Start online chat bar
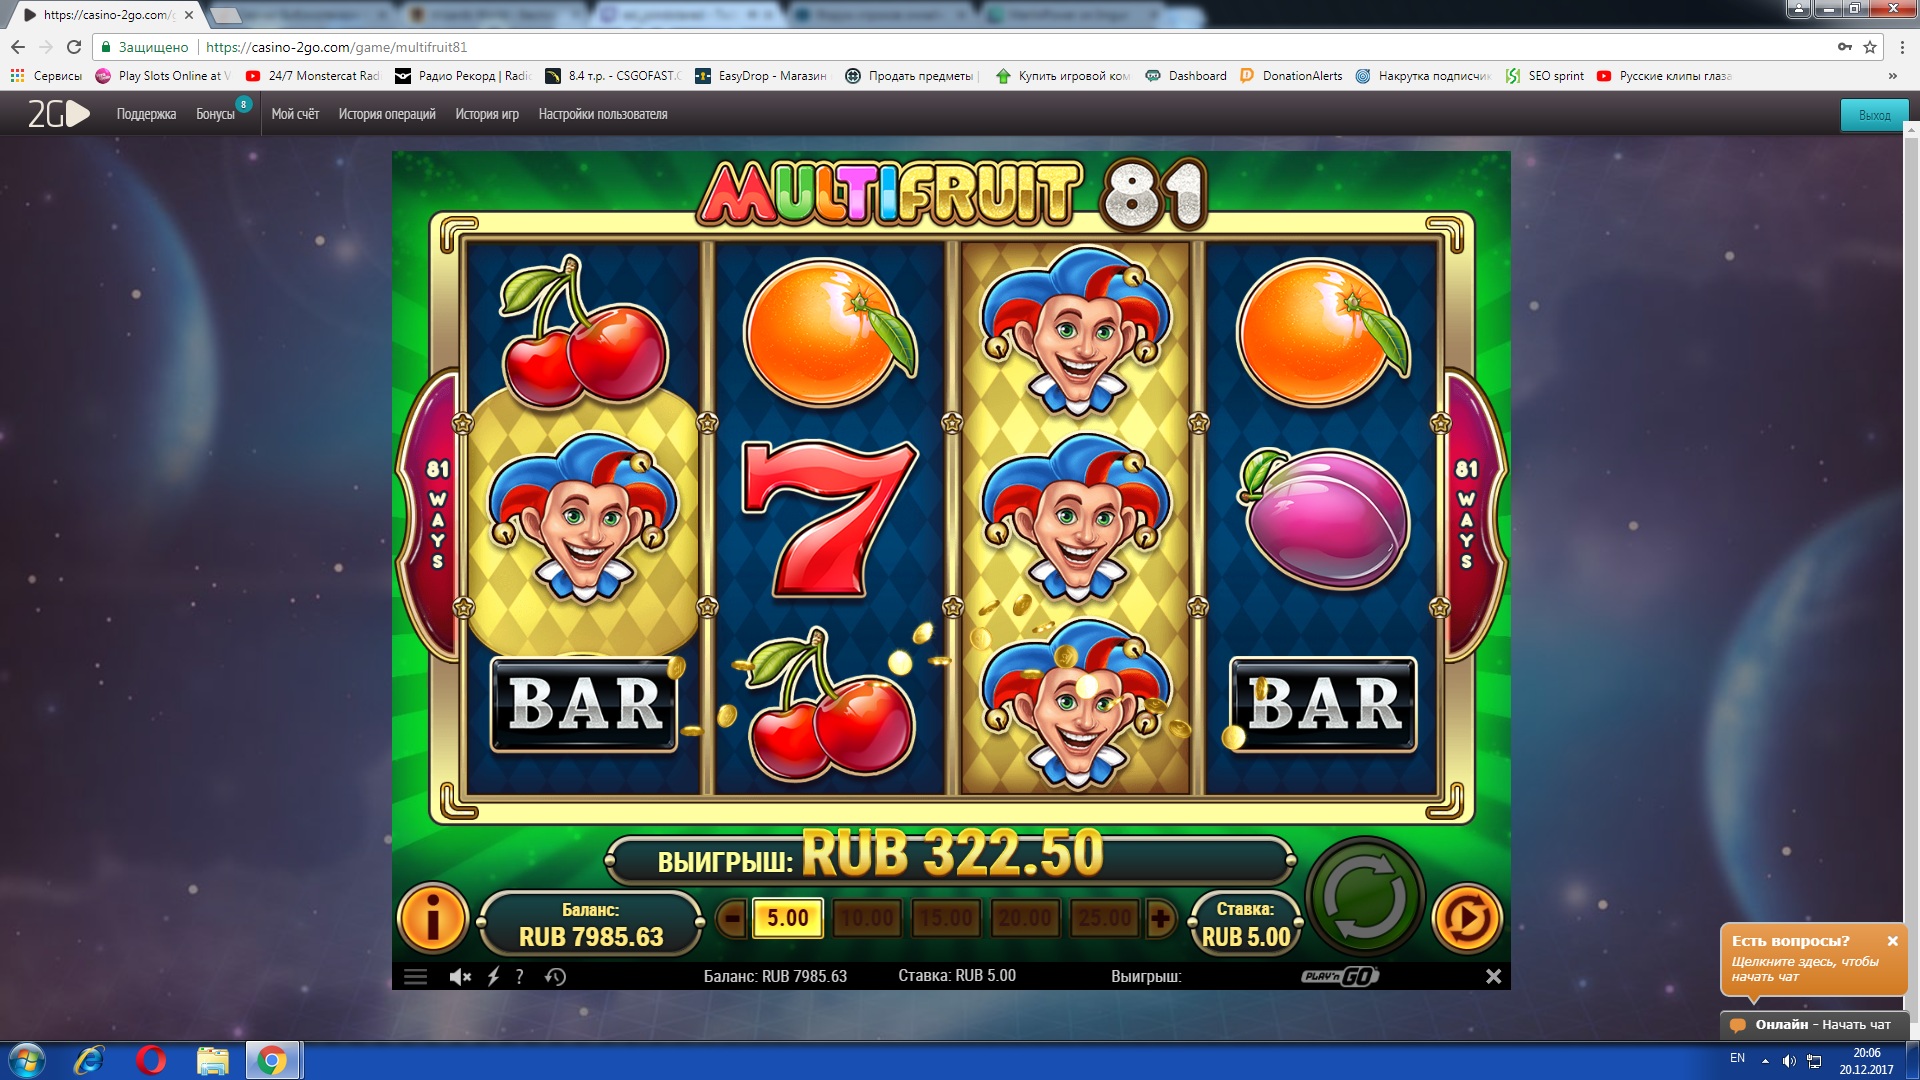Image resolution: width=1920 pixels, height=1080 pixels. 1814,1025
